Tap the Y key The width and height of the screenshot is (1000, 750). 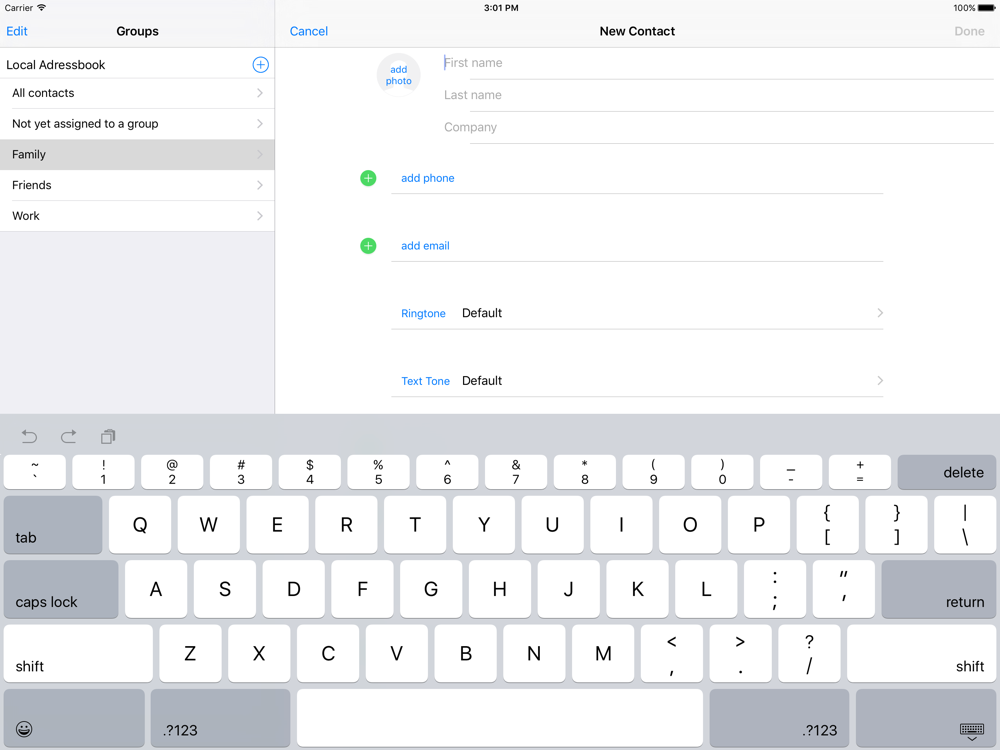click(x=484, y=524)
